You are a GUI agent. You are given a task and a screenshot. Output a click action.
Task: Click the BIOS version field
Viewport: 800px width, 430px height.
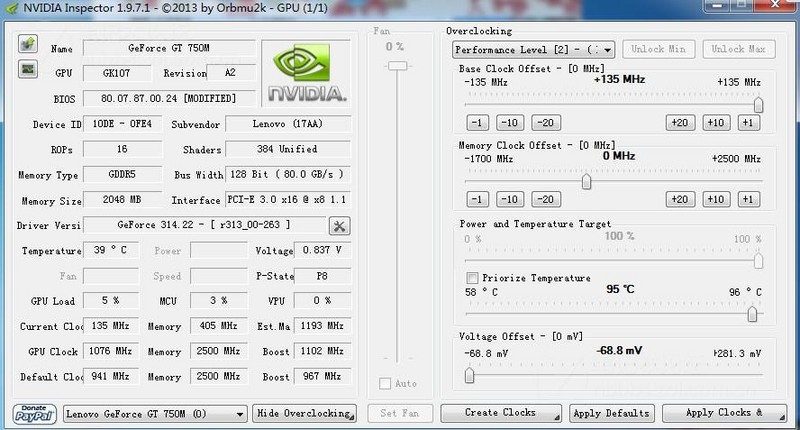coord(169,98)
